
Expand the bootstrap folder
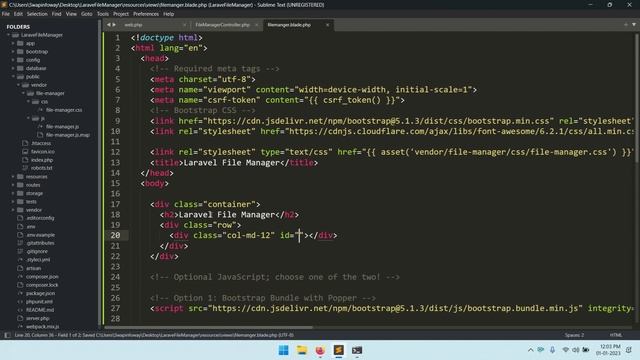pos(13,52)
